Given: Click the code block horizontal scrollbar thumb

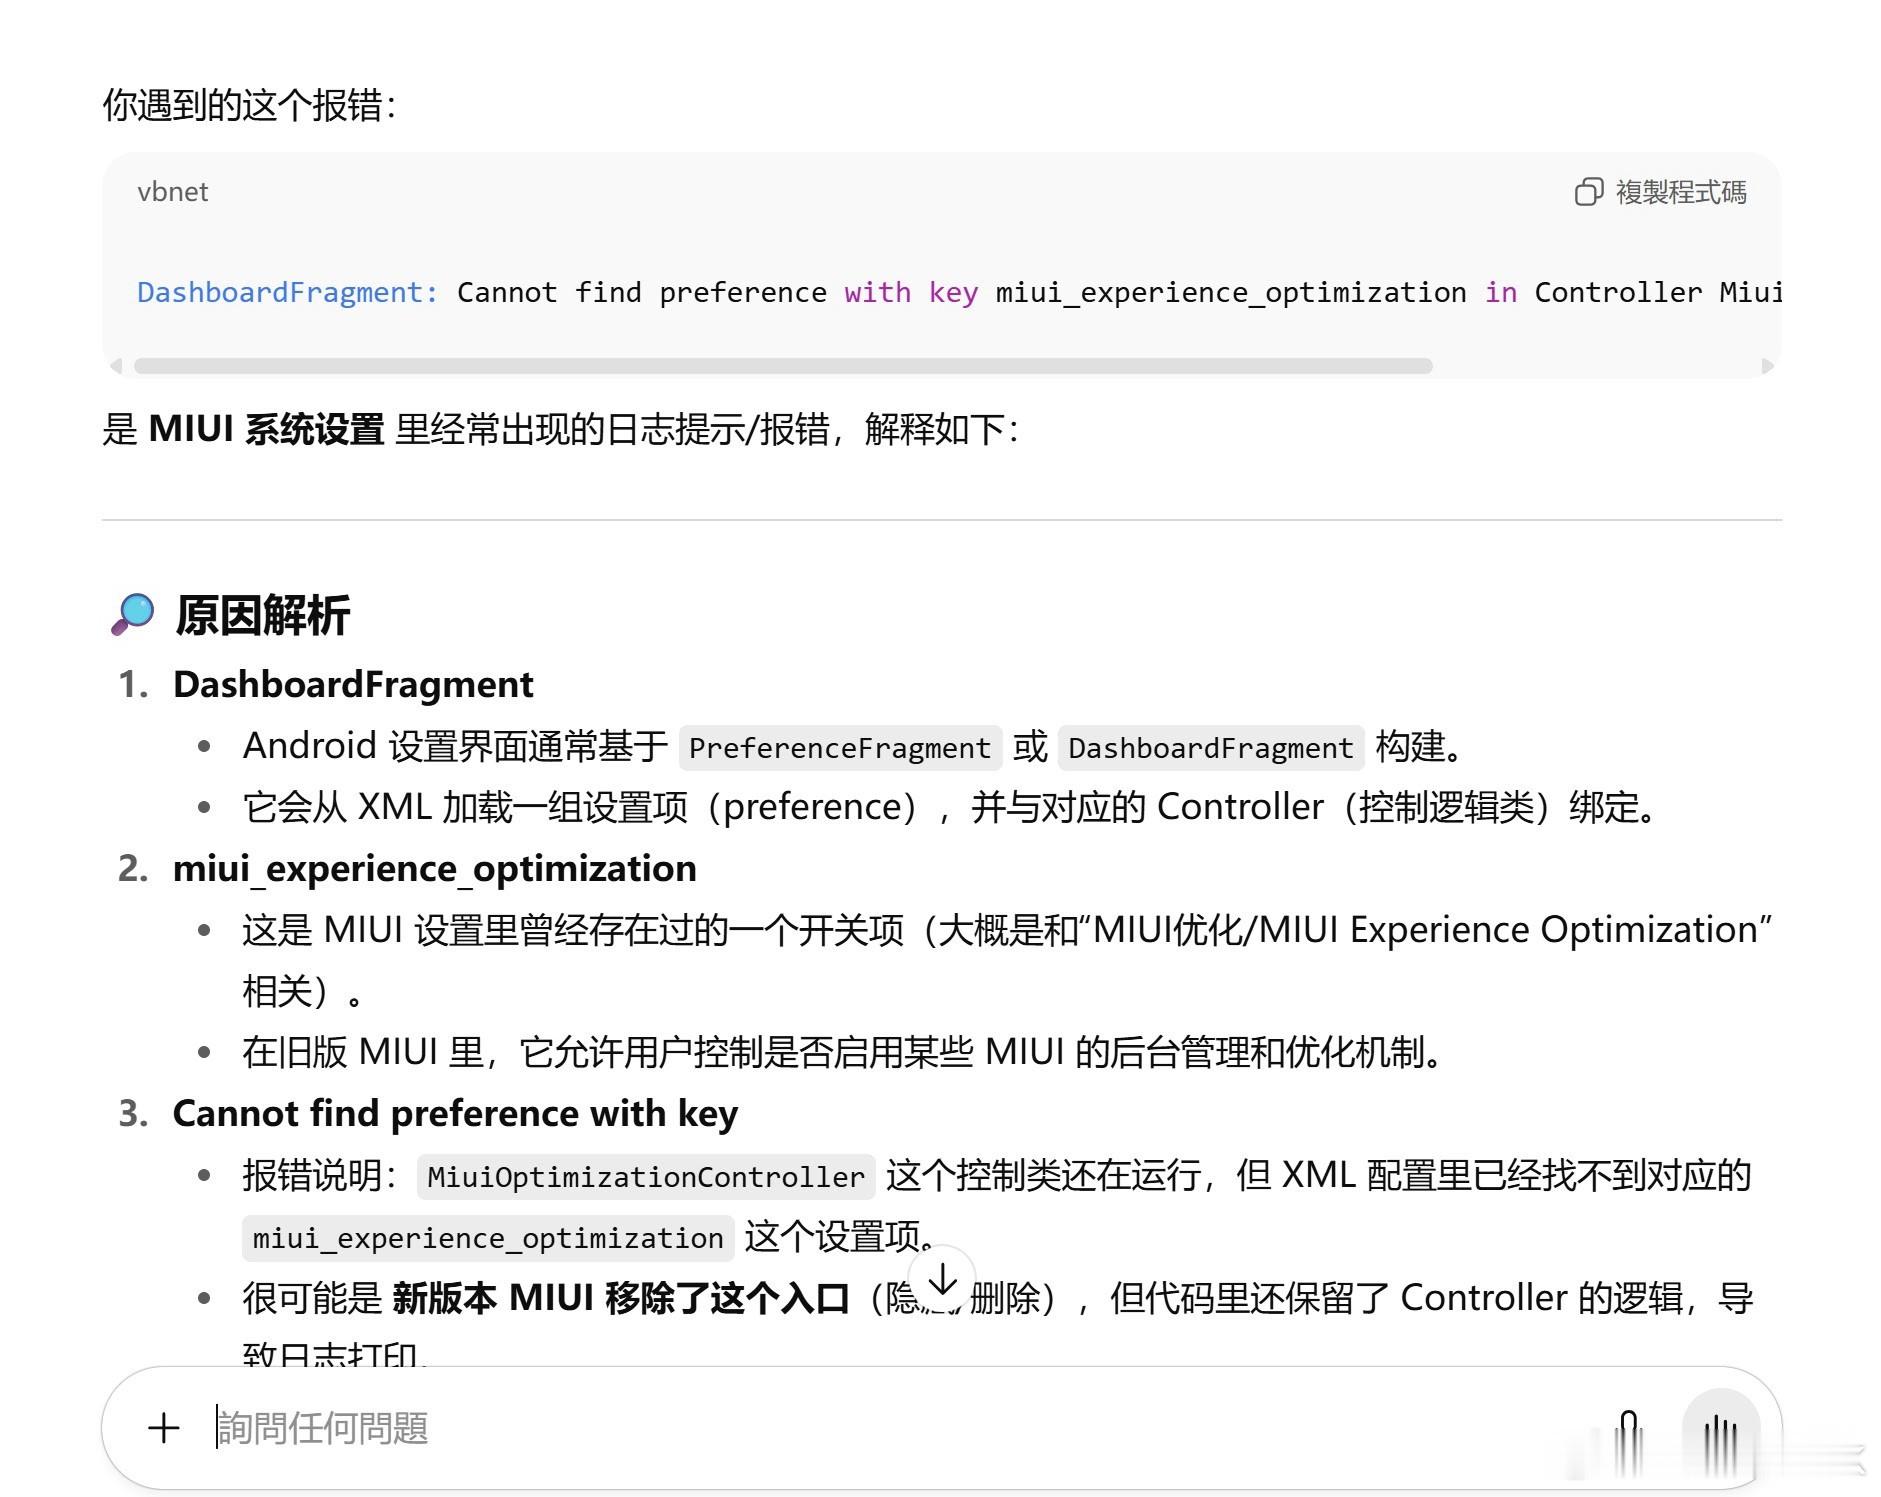Looking at the screenshot, I should coord(783,366).
